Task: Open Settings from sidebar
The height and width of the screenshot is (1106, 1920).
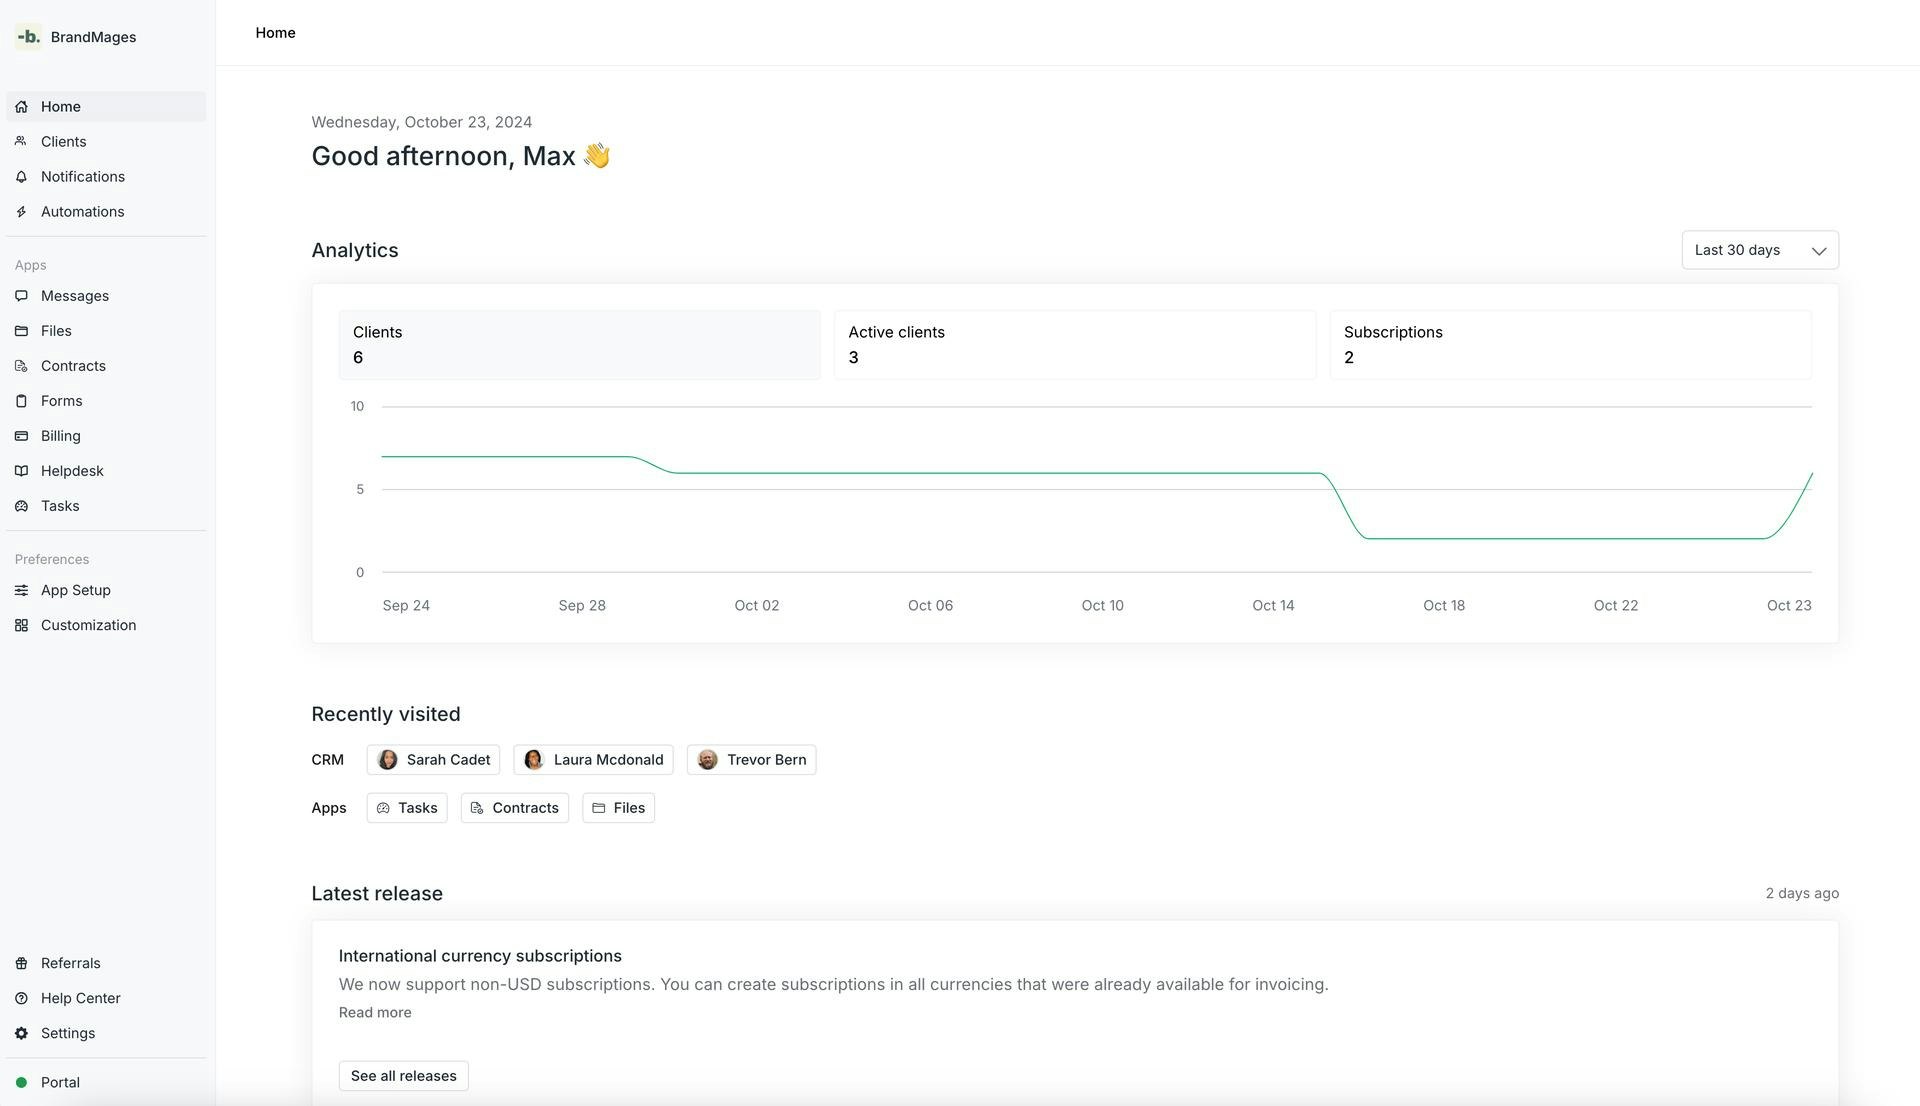Action: 106,1033
